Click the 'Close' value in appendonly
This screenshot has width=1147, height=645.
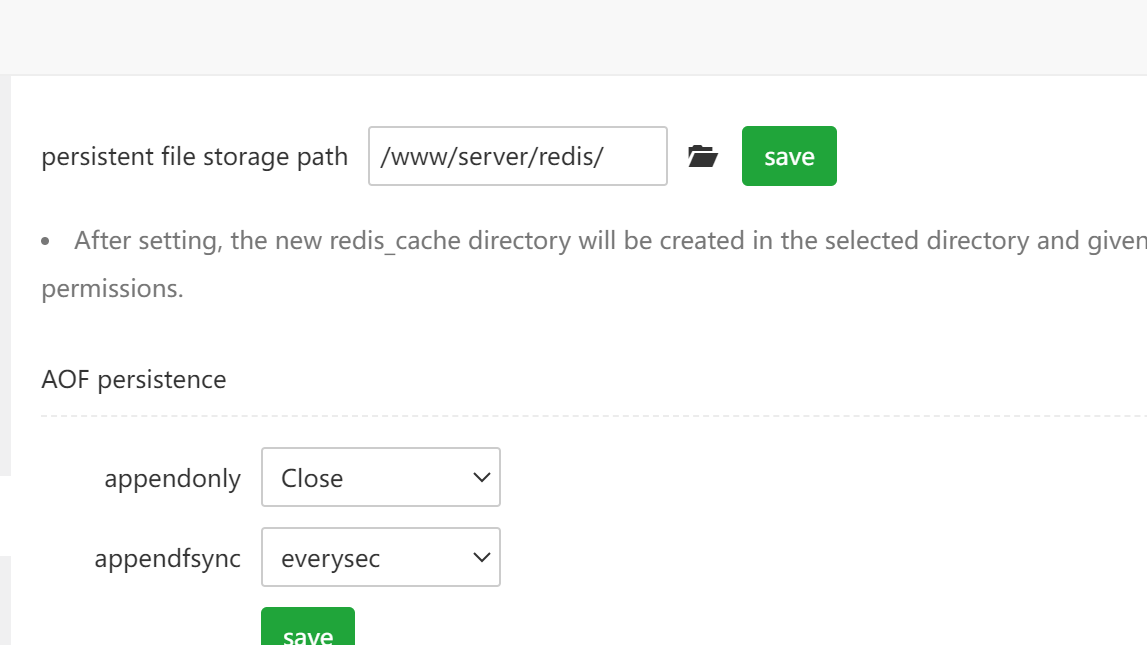(x=312, y=479)
